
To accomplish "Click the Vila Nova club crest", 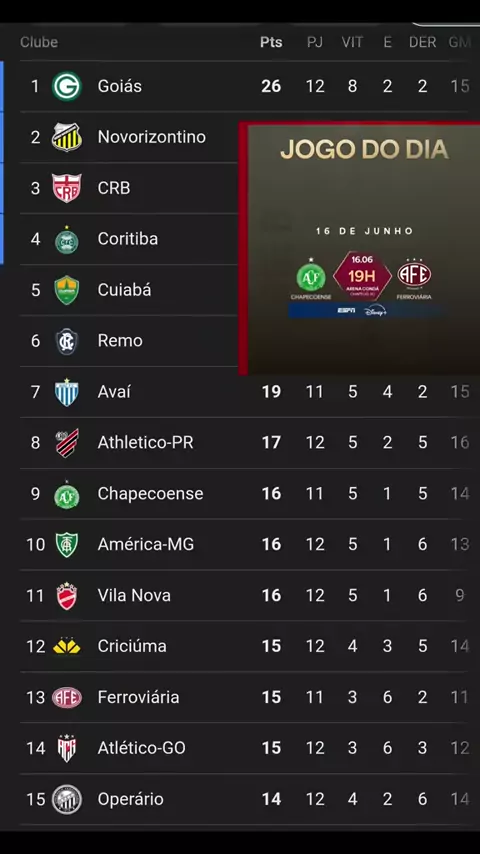I will tap(66, 595).
